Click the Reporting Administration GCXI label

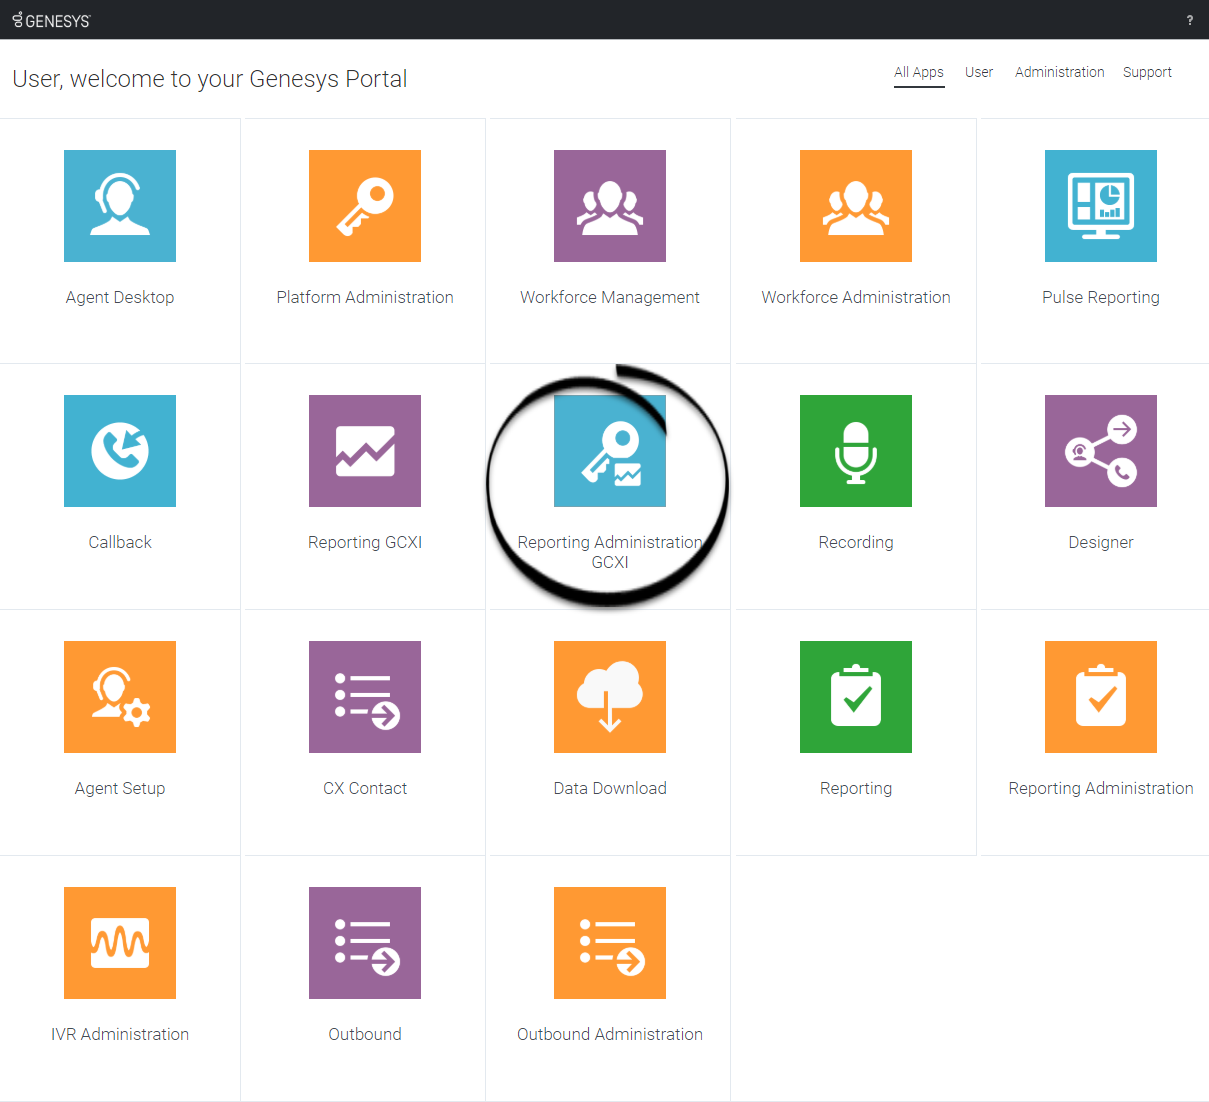click(610, 552)
